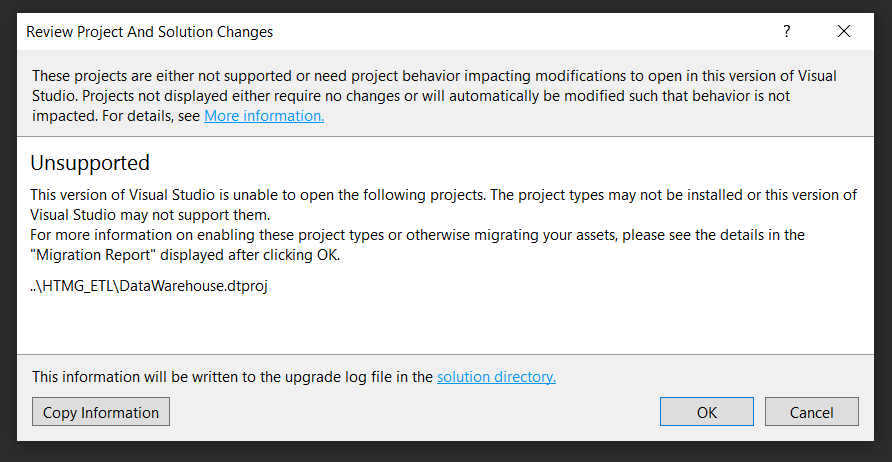
Task: Open the More information link
Action: (264, 116)
